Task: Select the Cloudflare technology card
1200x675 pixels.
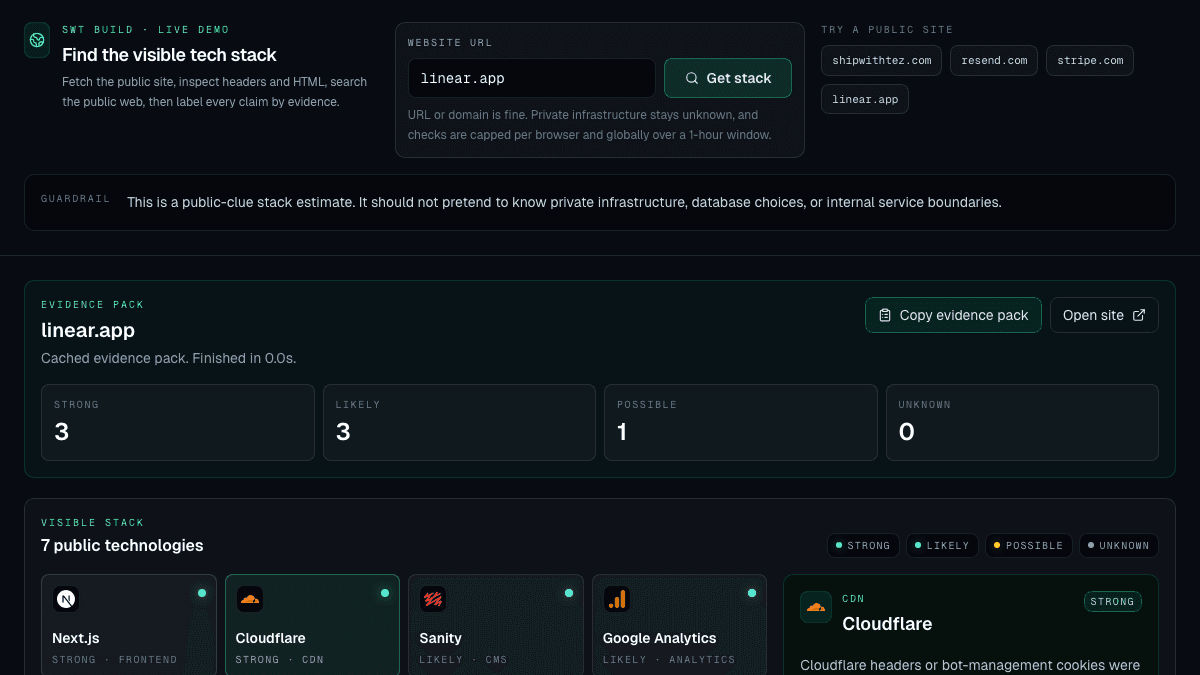Action: tap(312, 624)
